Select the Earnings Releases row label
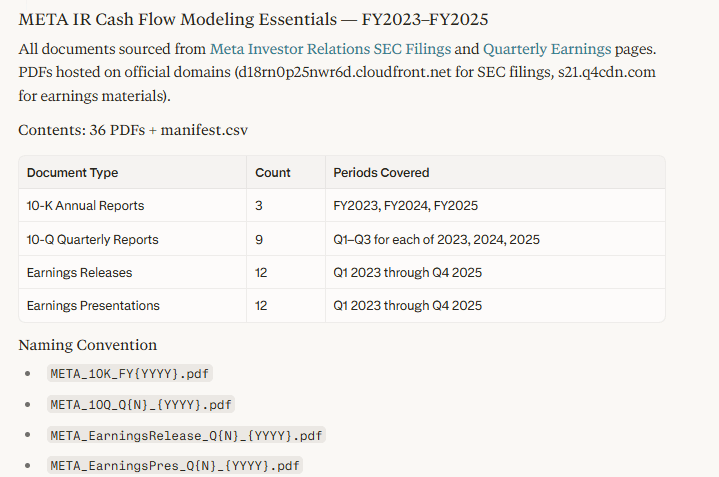Viewport: 719px width, 477px height. pyautogui.click(x=79, y=272)
